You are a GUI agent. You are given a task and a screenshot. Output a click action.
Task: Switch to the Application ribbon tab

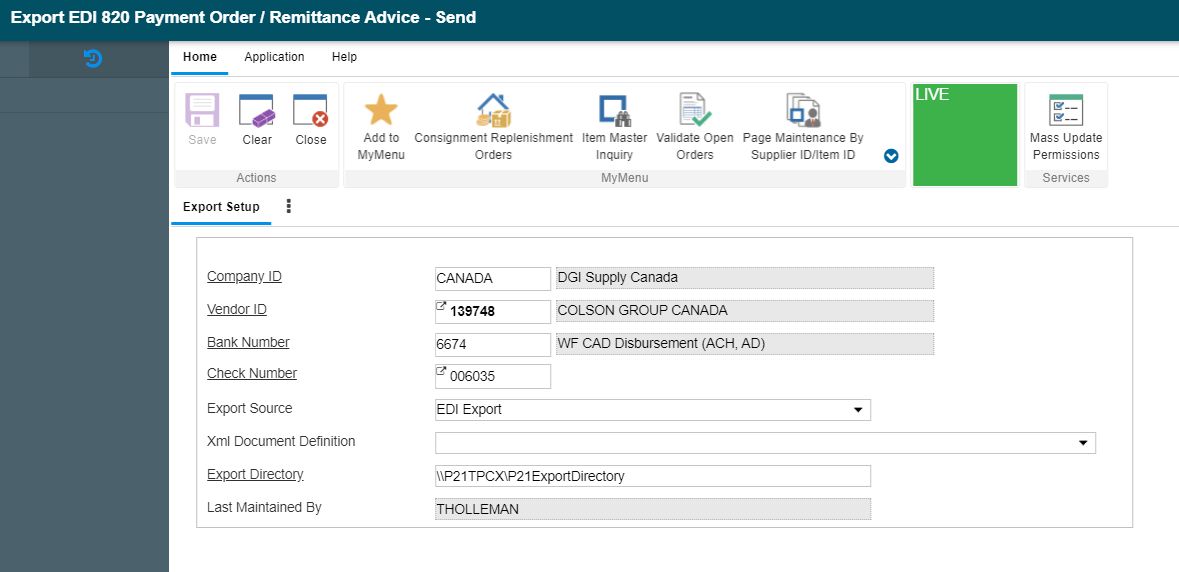pos(274,57)
